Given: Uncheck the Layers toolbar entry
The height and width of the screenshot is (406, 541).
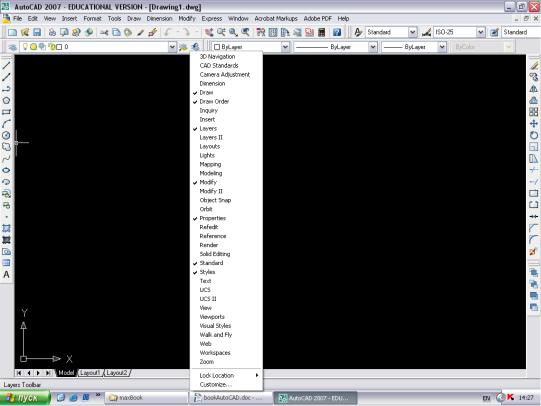Looking at the screenshot, I should [x=226, y=128].
